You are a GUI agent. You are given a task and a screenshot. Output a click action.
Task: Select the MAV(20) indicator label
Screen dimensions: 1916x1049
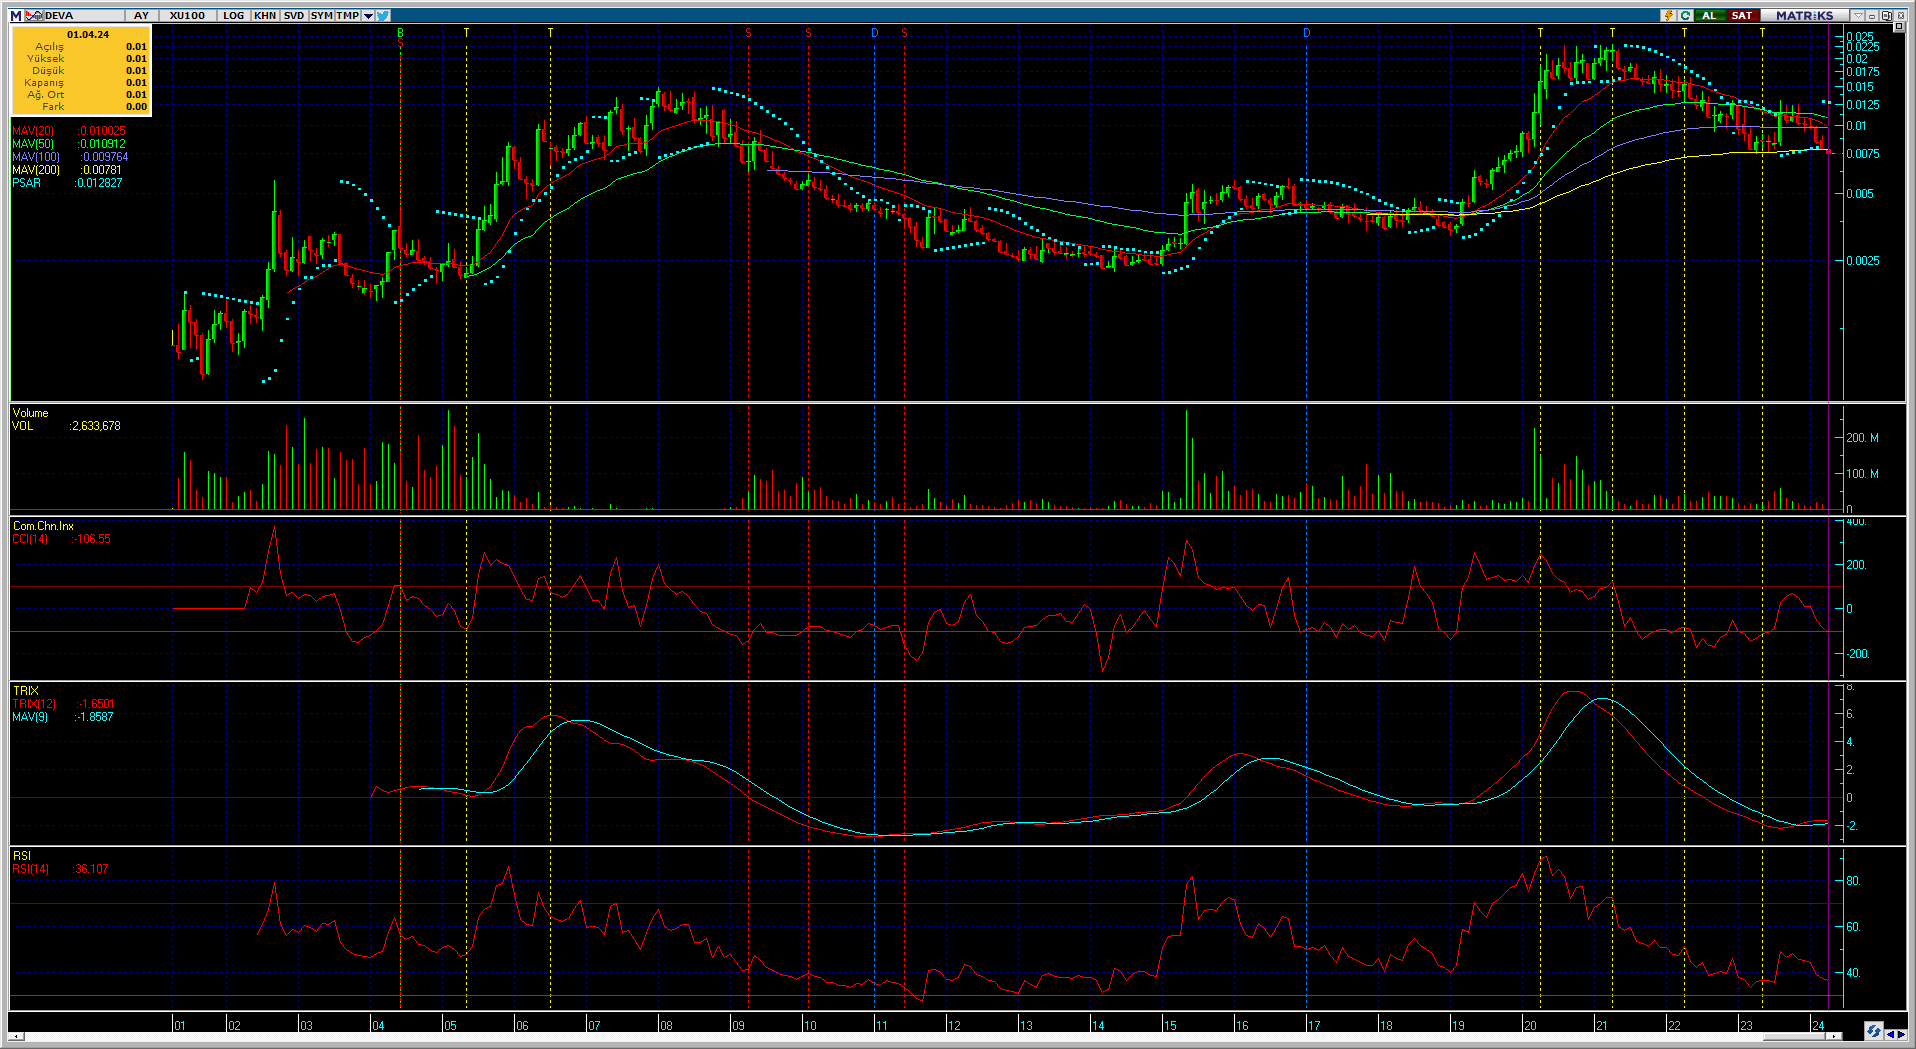pos(33,131)
